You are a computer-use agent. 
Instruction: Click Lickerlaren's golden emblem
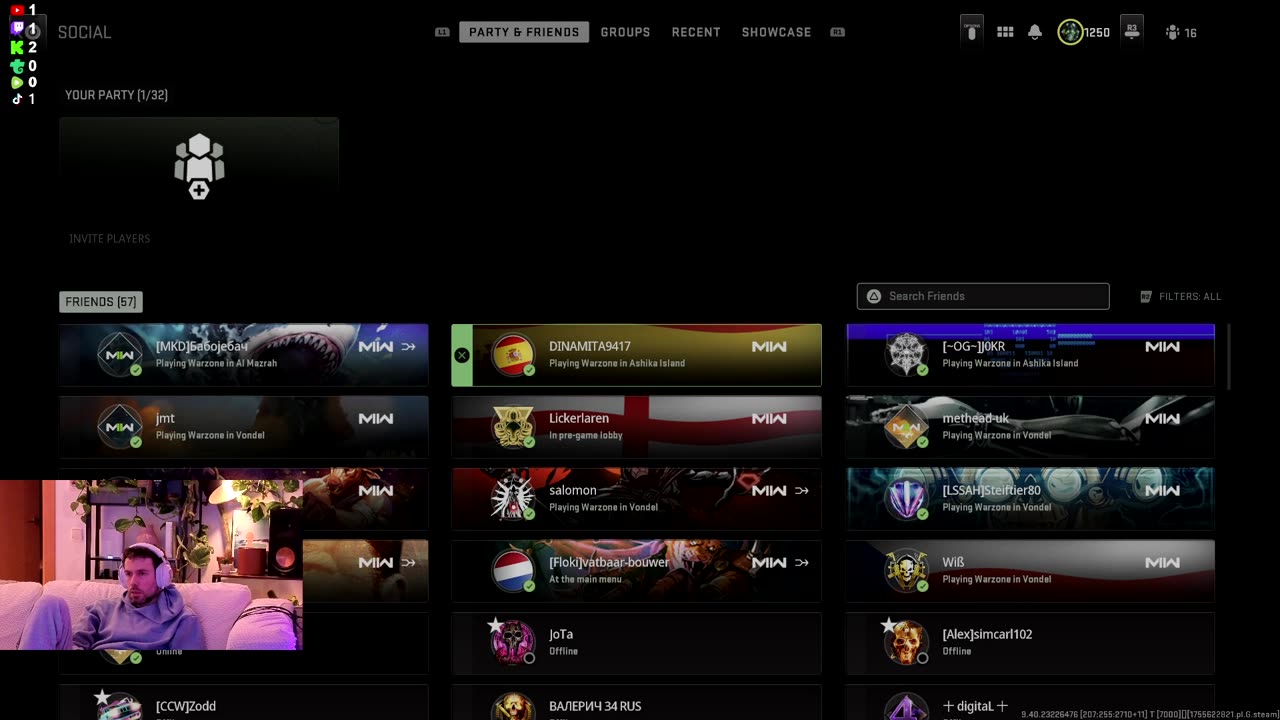[513, 427]
